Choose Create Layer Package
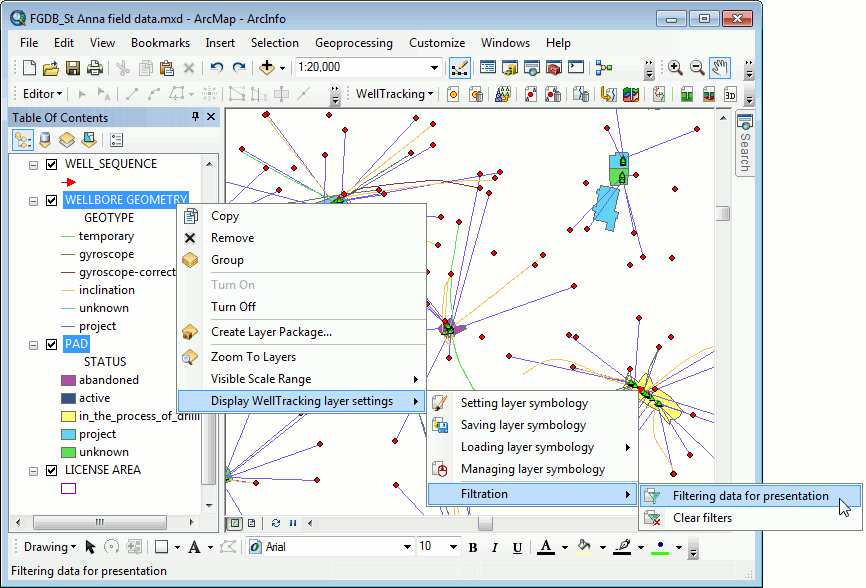Image resolution: width=866 pixels, height=588 pixels. click(x=302, y=332)
